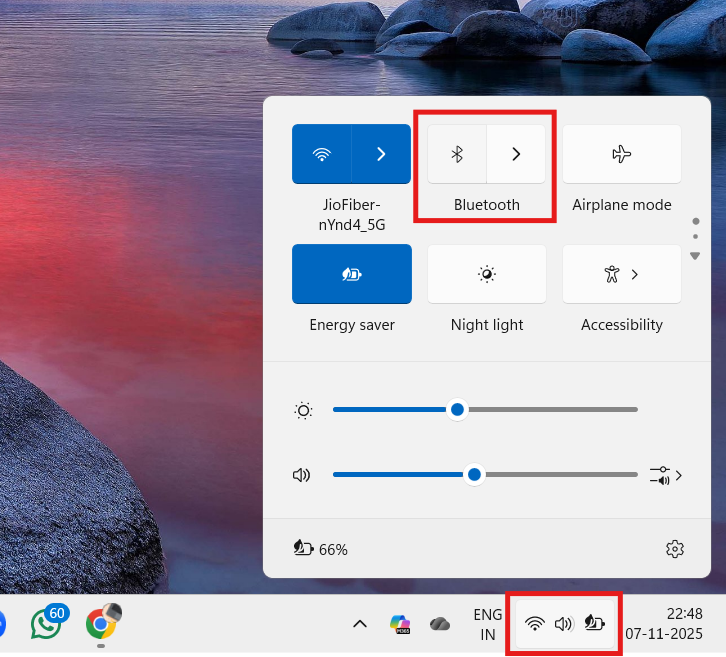This screenshot has width=726, height=657.
Task: Launch Google Chrome from the taskbar
Action: 101,624
